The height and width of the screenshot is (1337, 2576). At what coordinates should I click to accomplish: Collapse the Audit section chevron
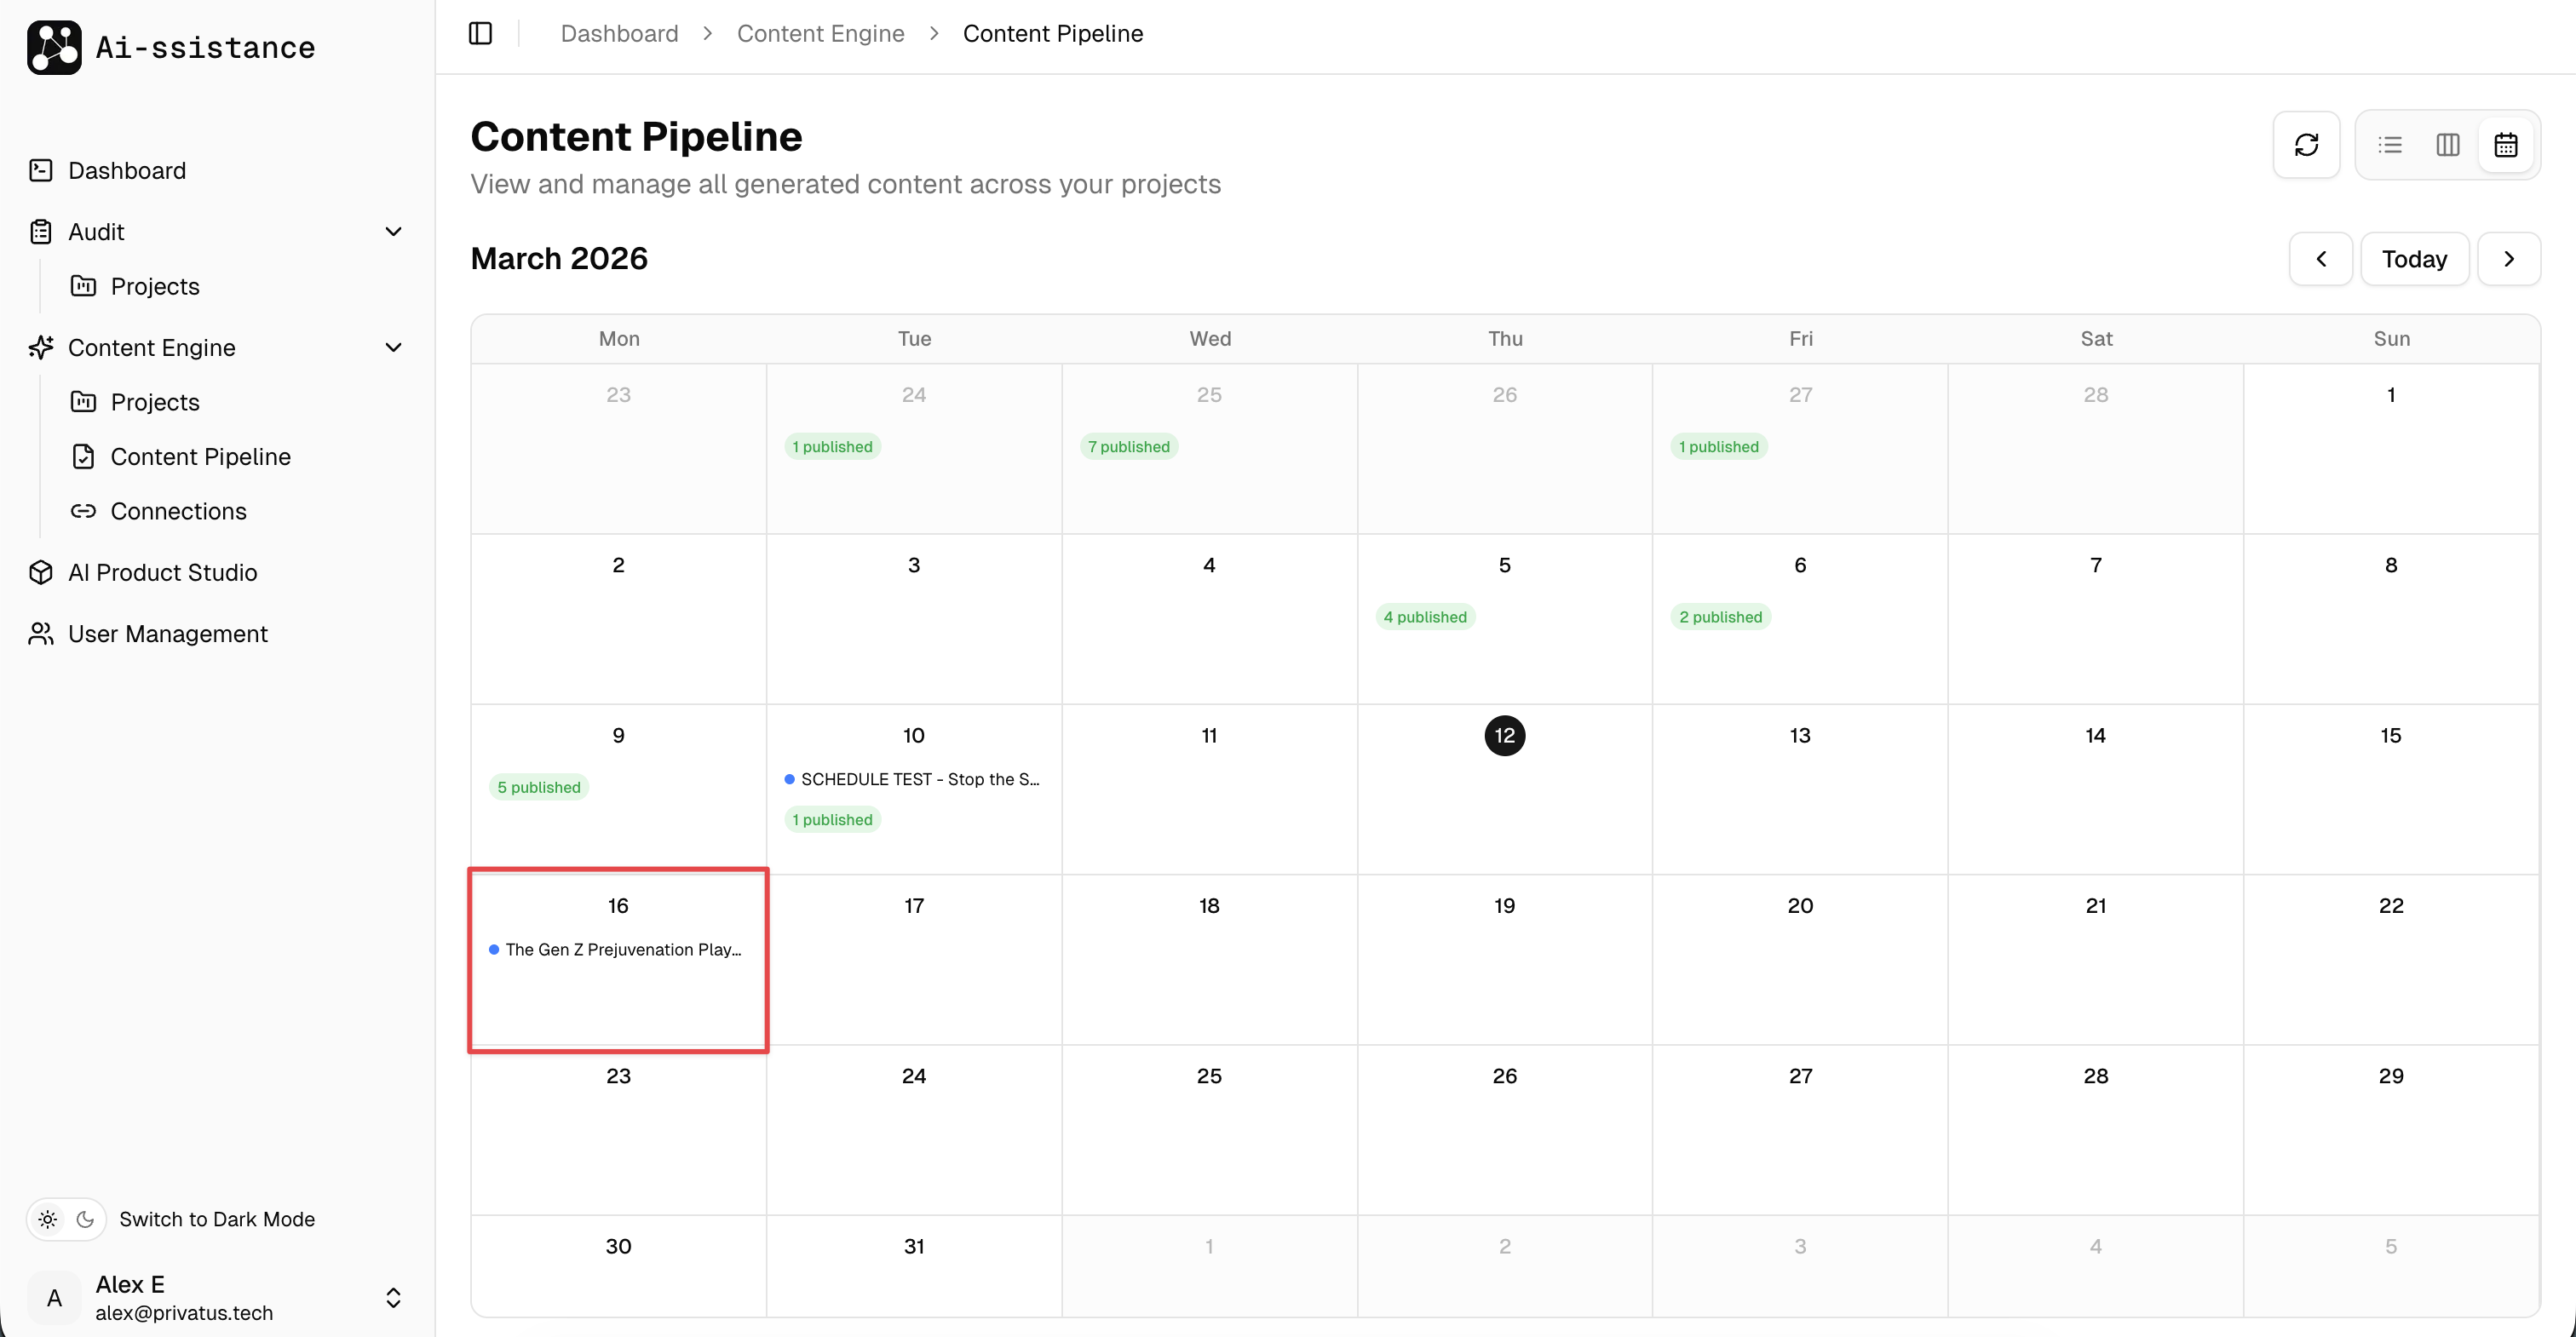[394, 231]
